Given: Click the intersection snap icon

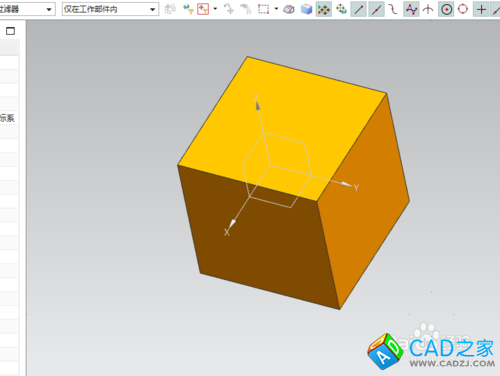Looking at the screenshot, I should (428, 9).
